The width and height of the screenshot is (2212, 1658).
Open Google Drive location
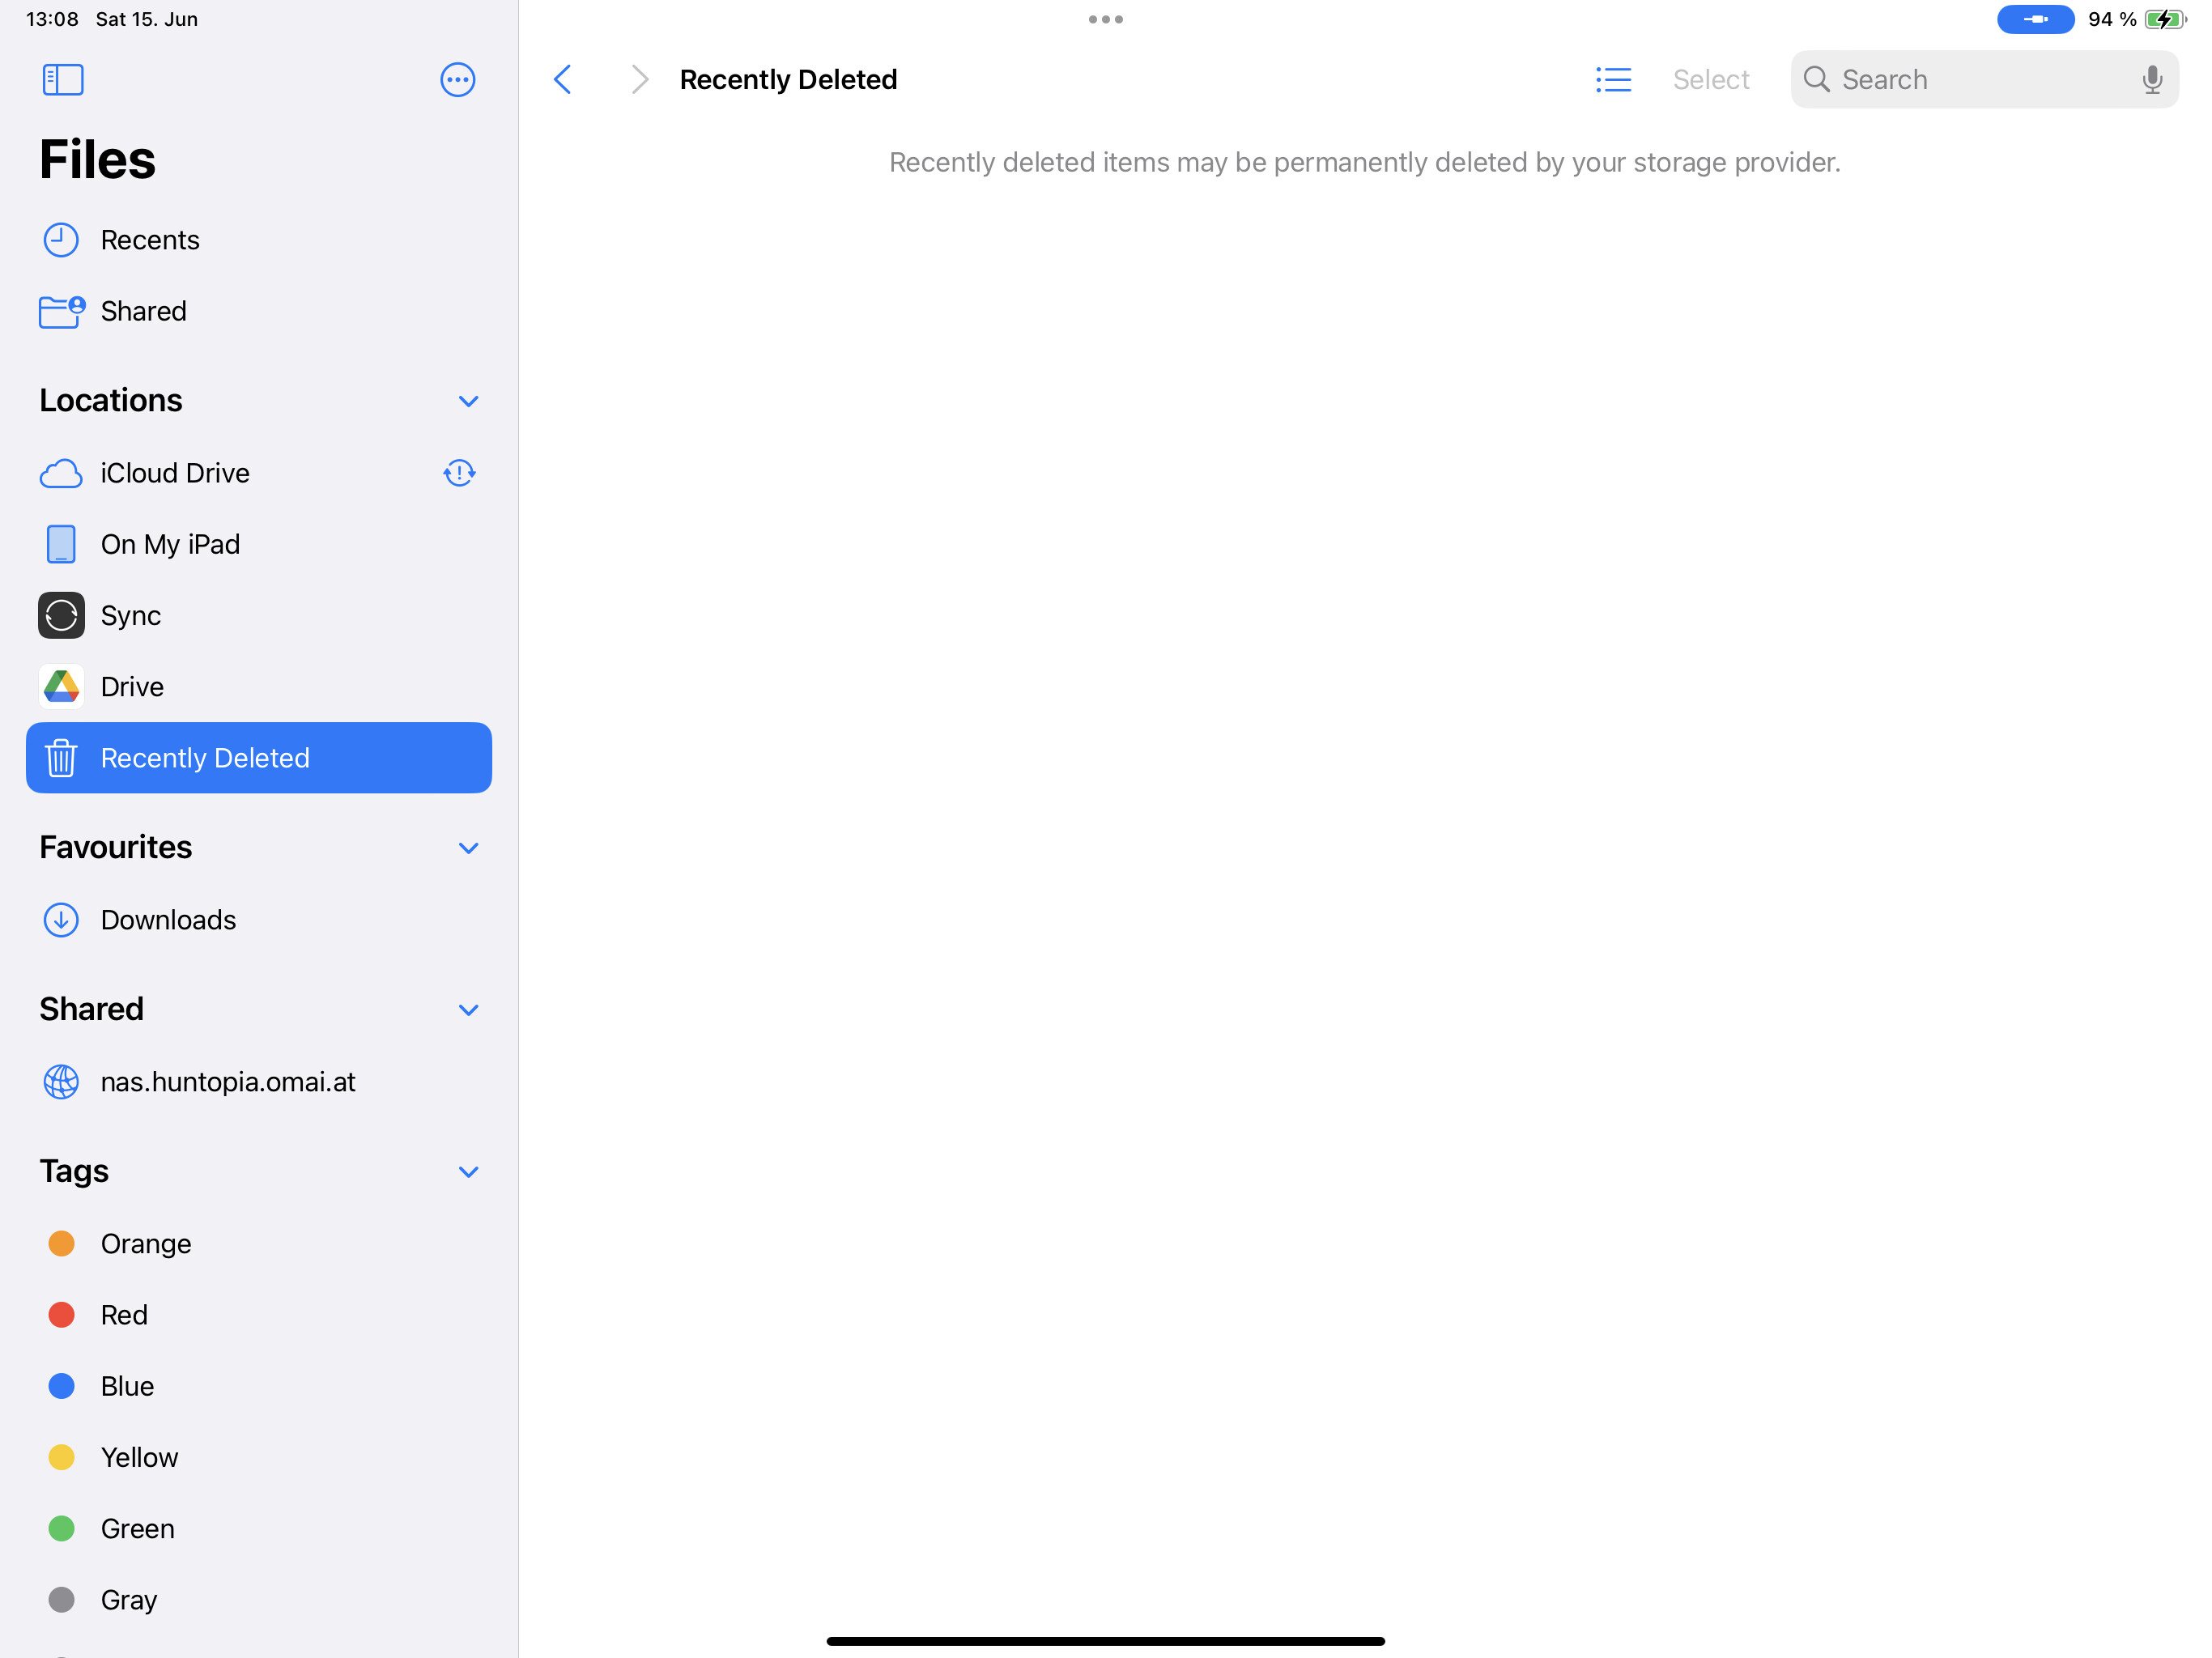click(131, 686)
